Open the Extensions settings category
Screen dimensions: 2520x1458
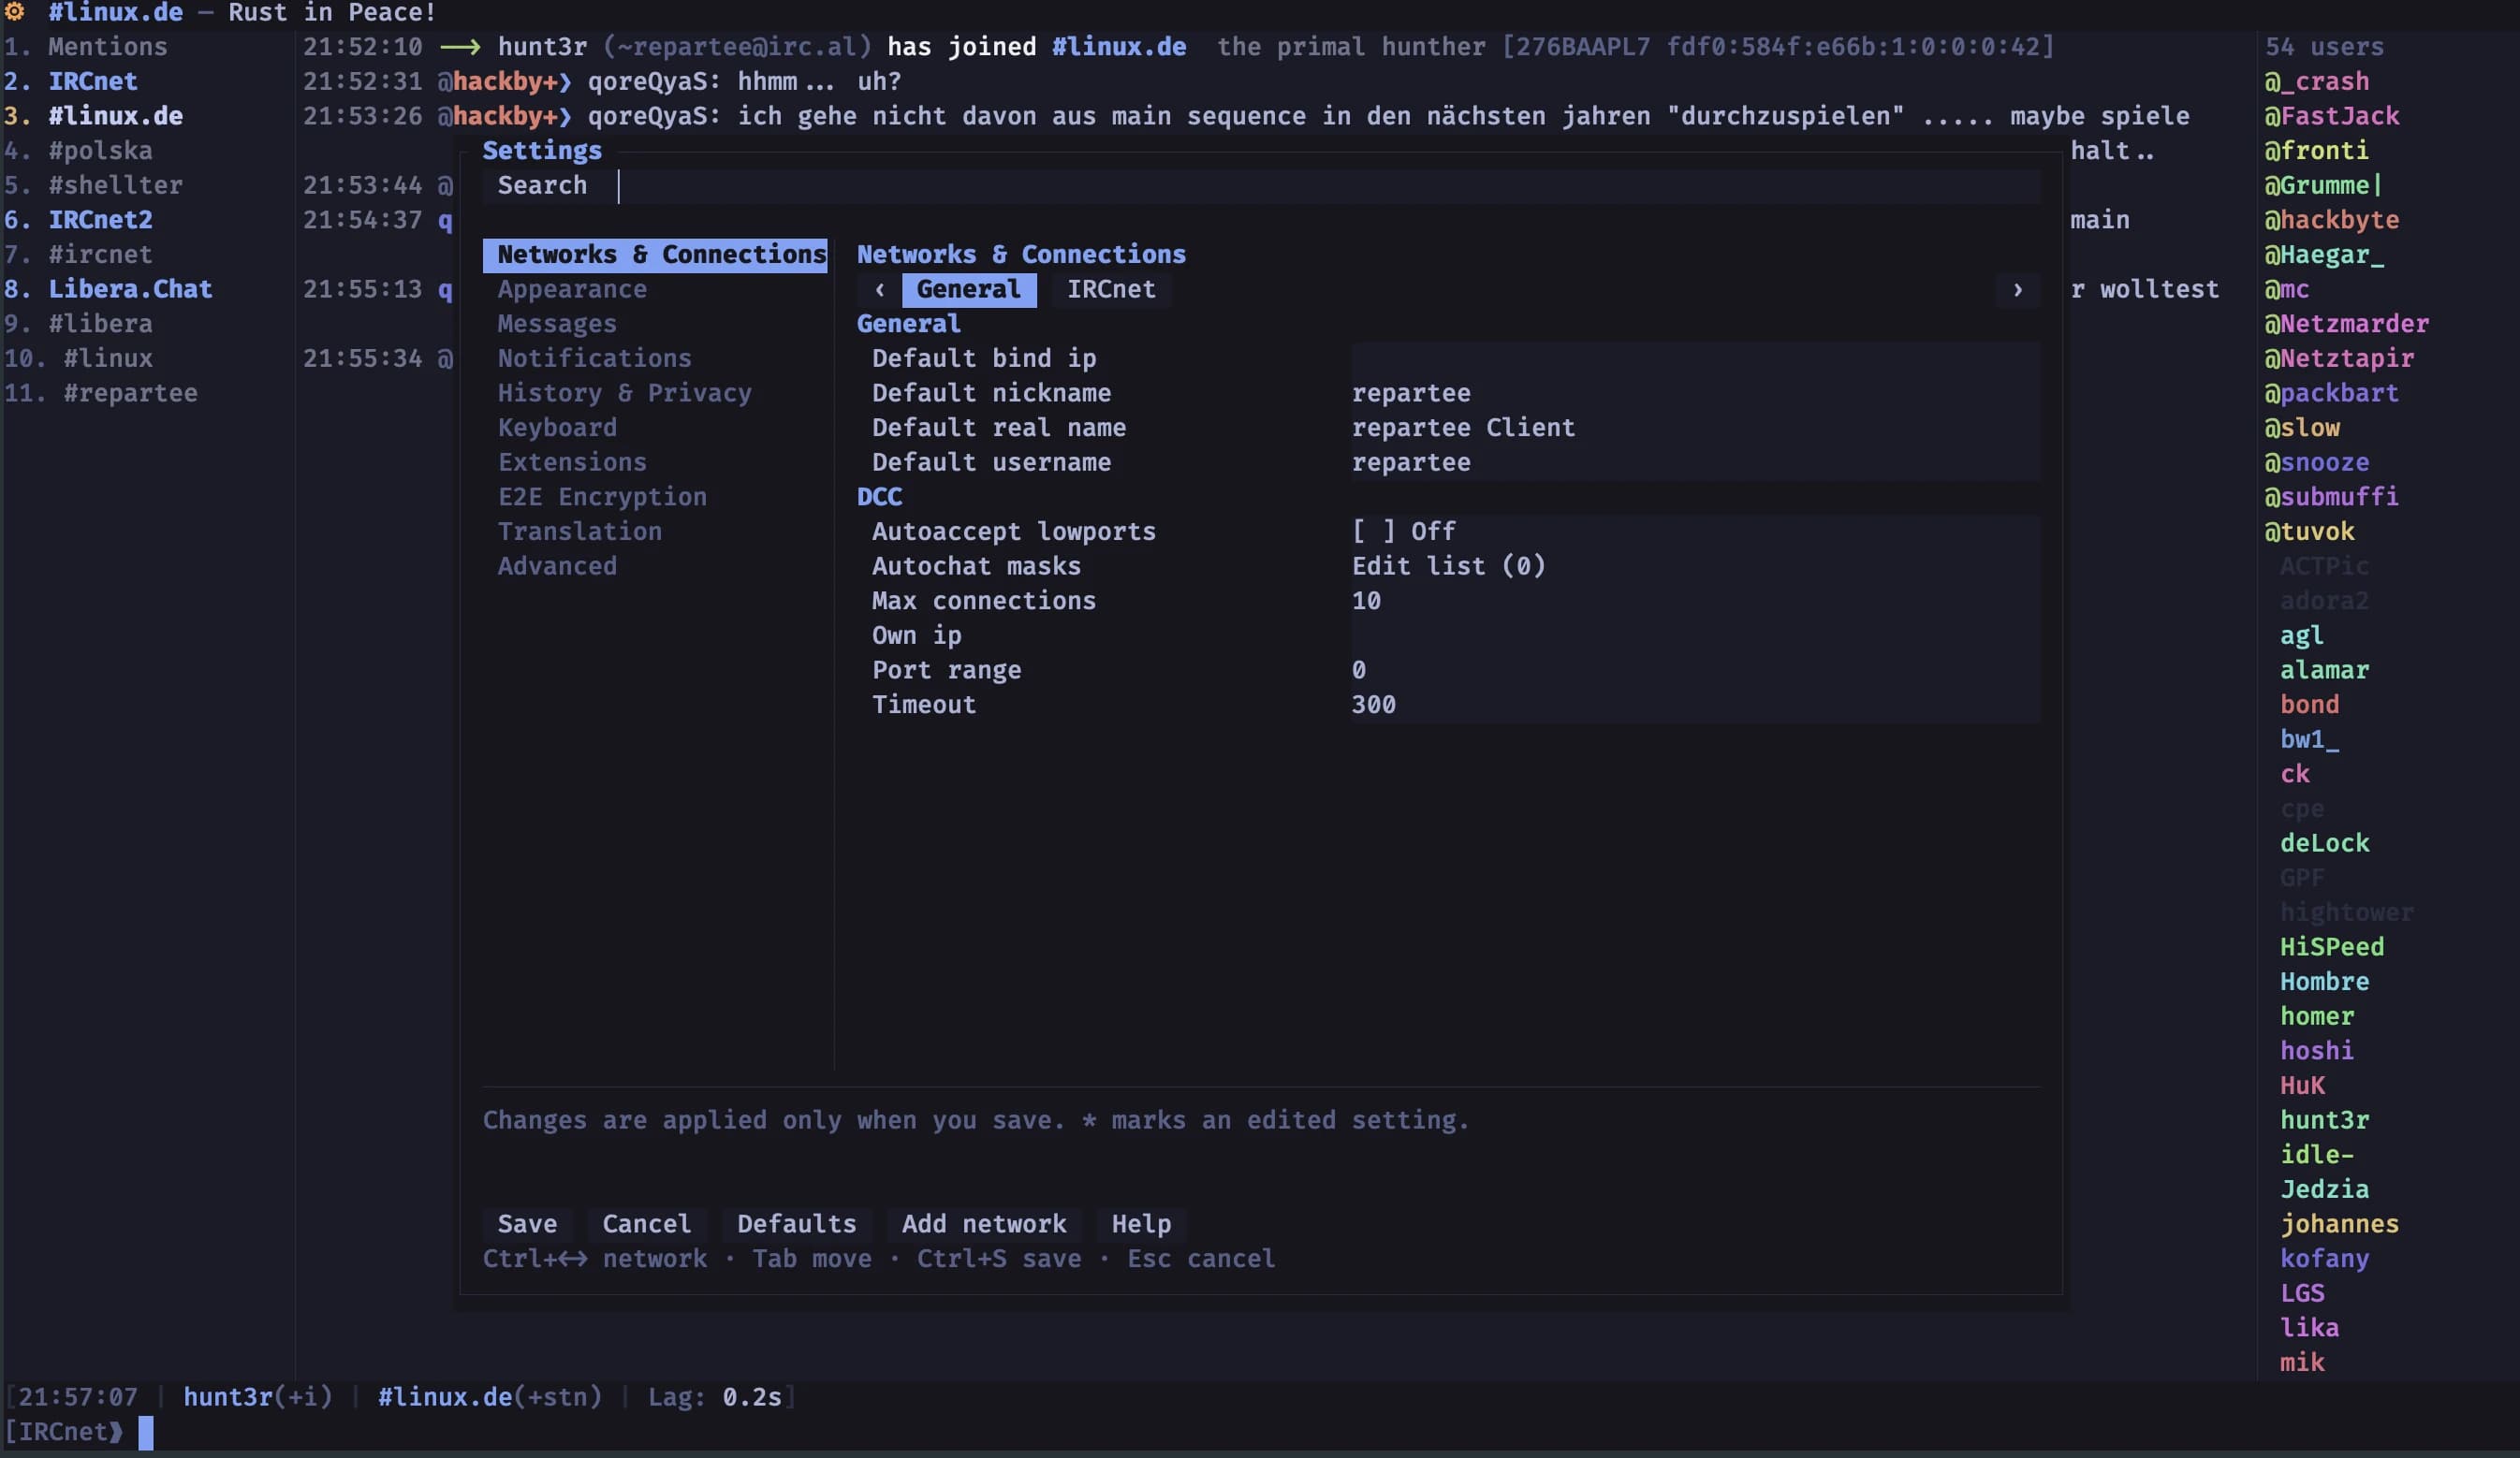click(x=572, y=463)
